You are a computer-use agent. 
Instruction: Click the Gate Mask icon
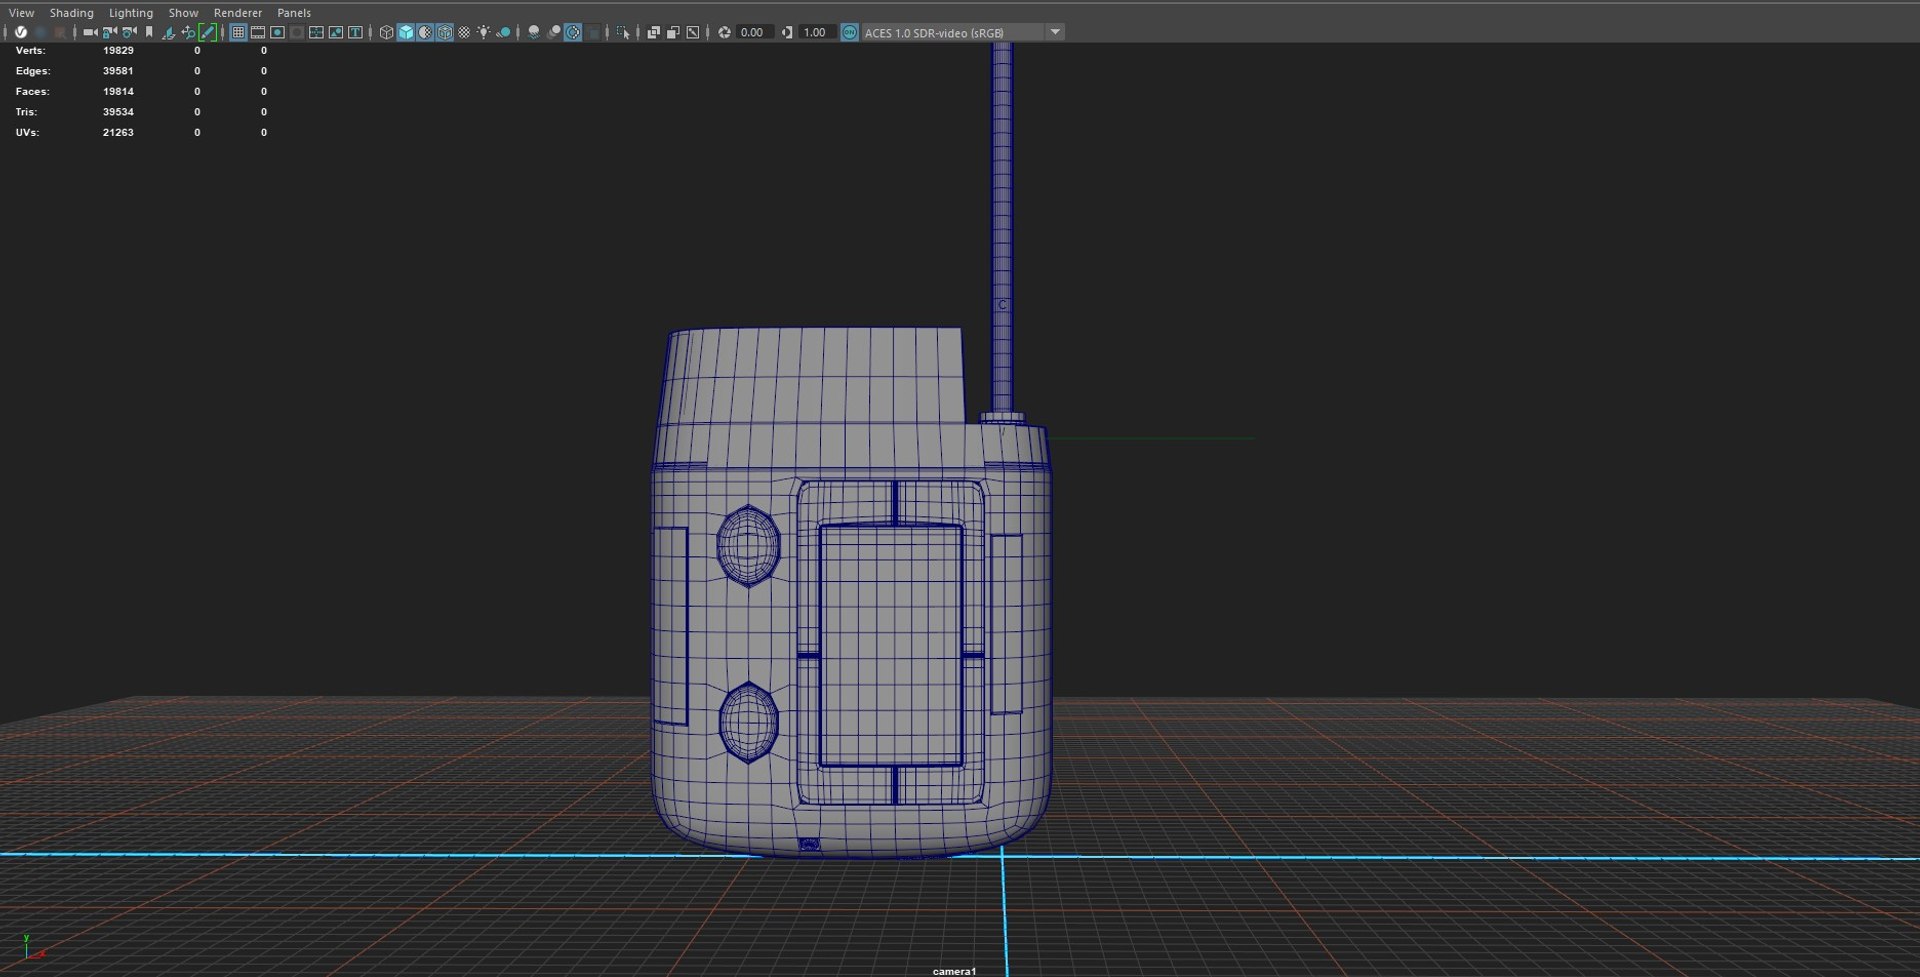[297, 32]
